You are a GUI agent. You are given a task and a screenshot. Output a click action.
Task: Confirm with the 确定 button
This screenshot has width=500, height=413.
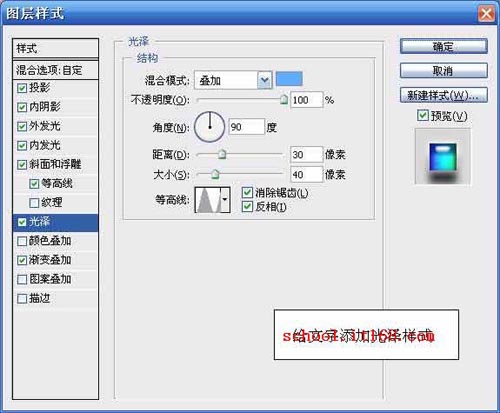tap(444, 46)
